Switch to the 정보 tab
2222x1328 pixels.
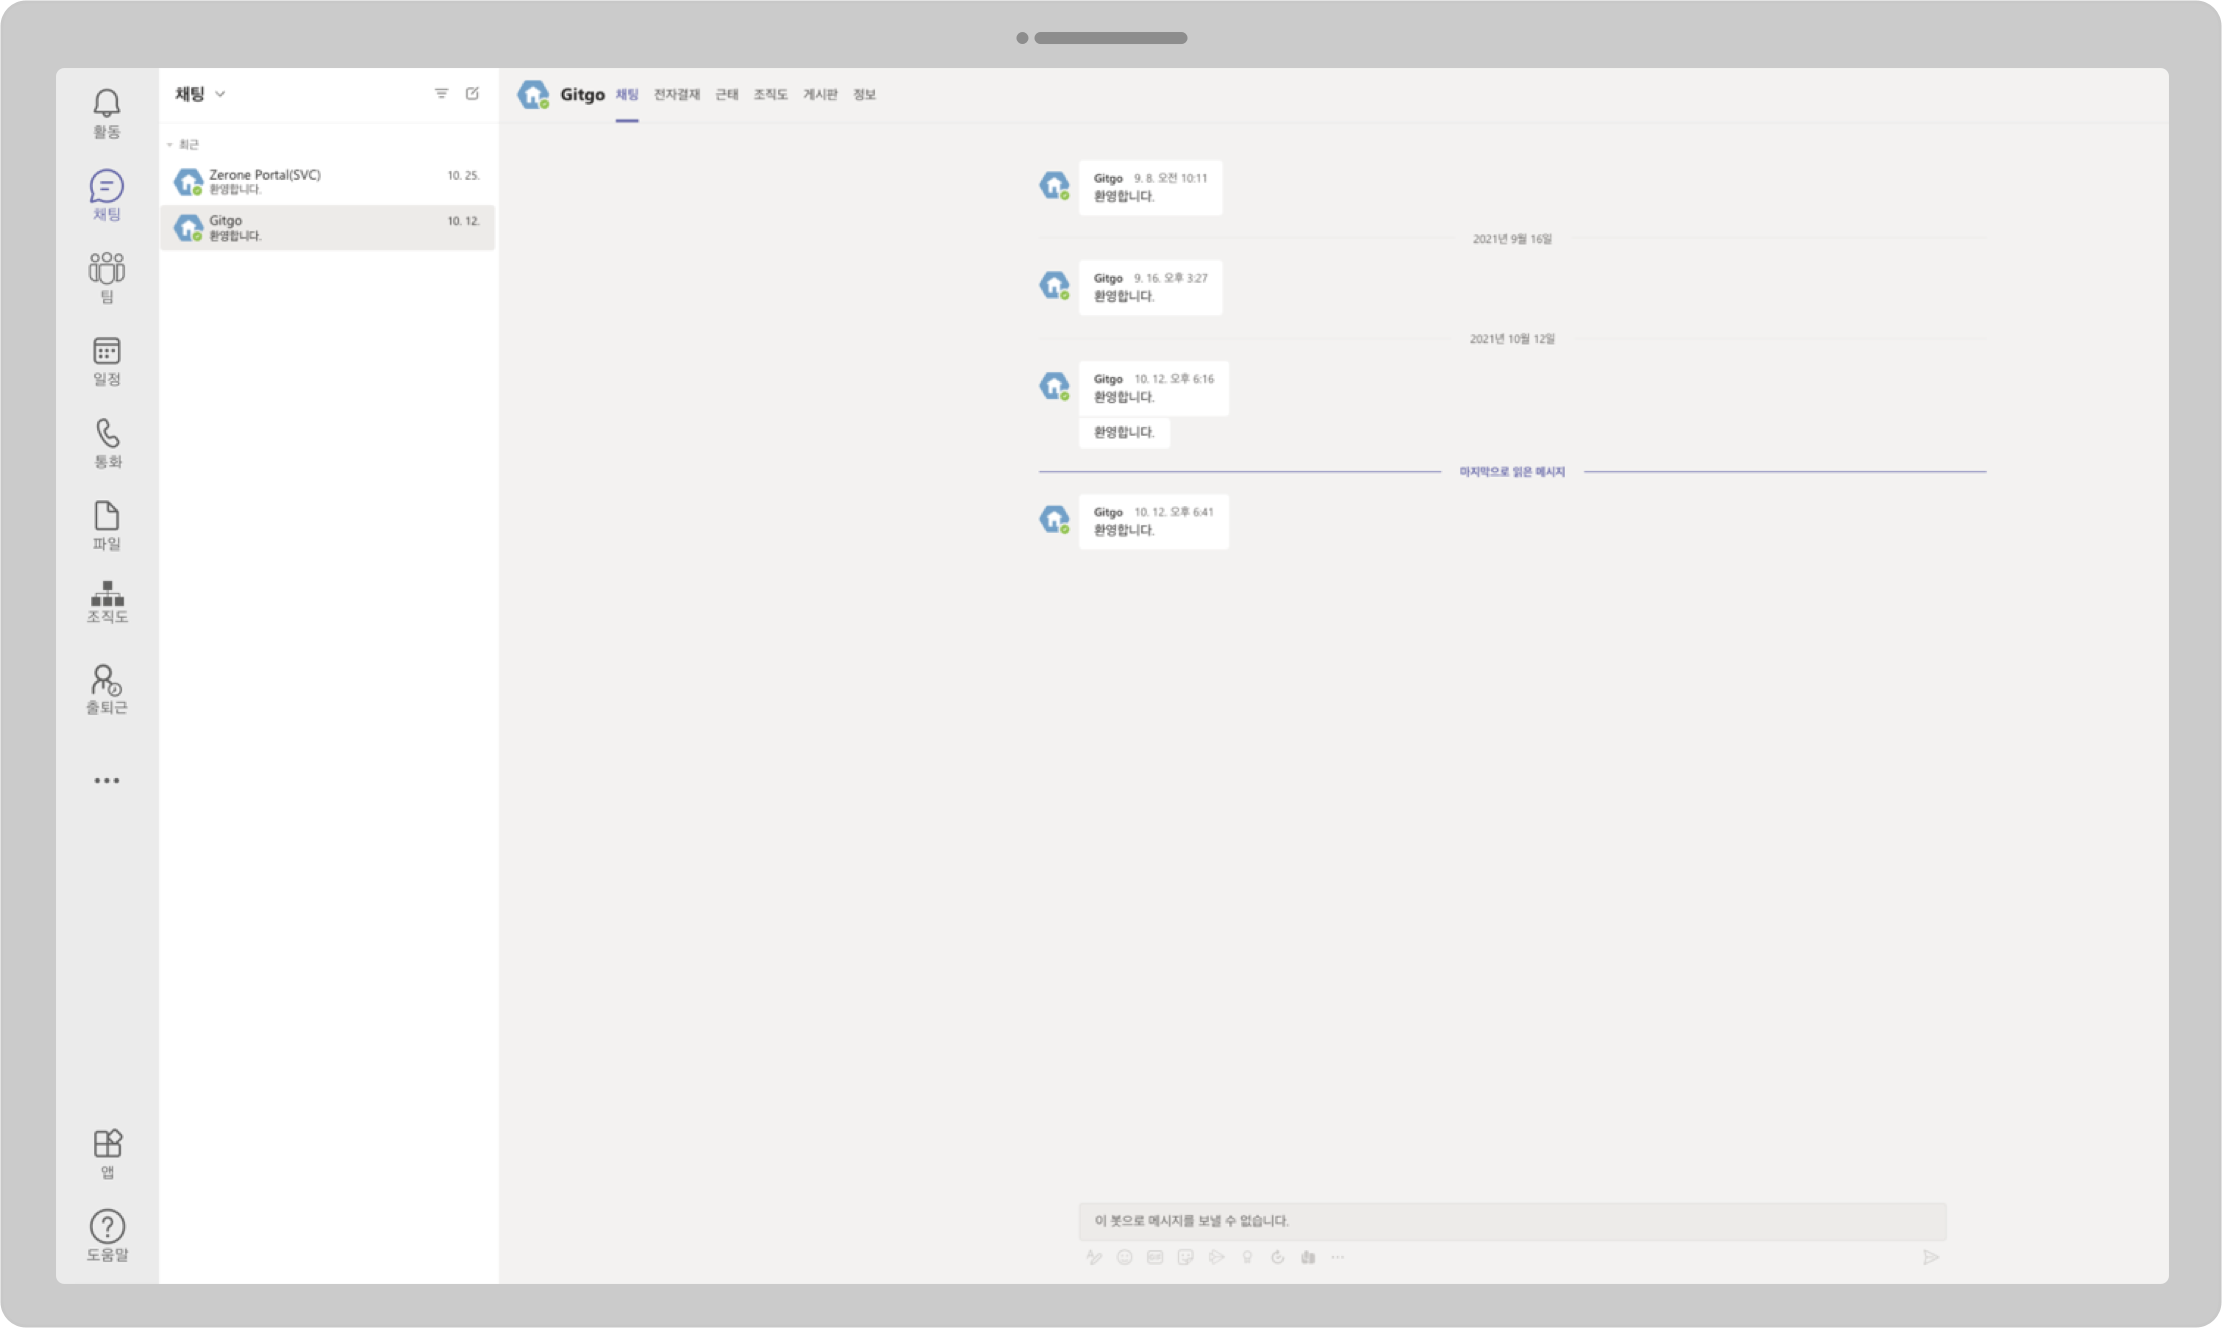[x=865, y=94]
